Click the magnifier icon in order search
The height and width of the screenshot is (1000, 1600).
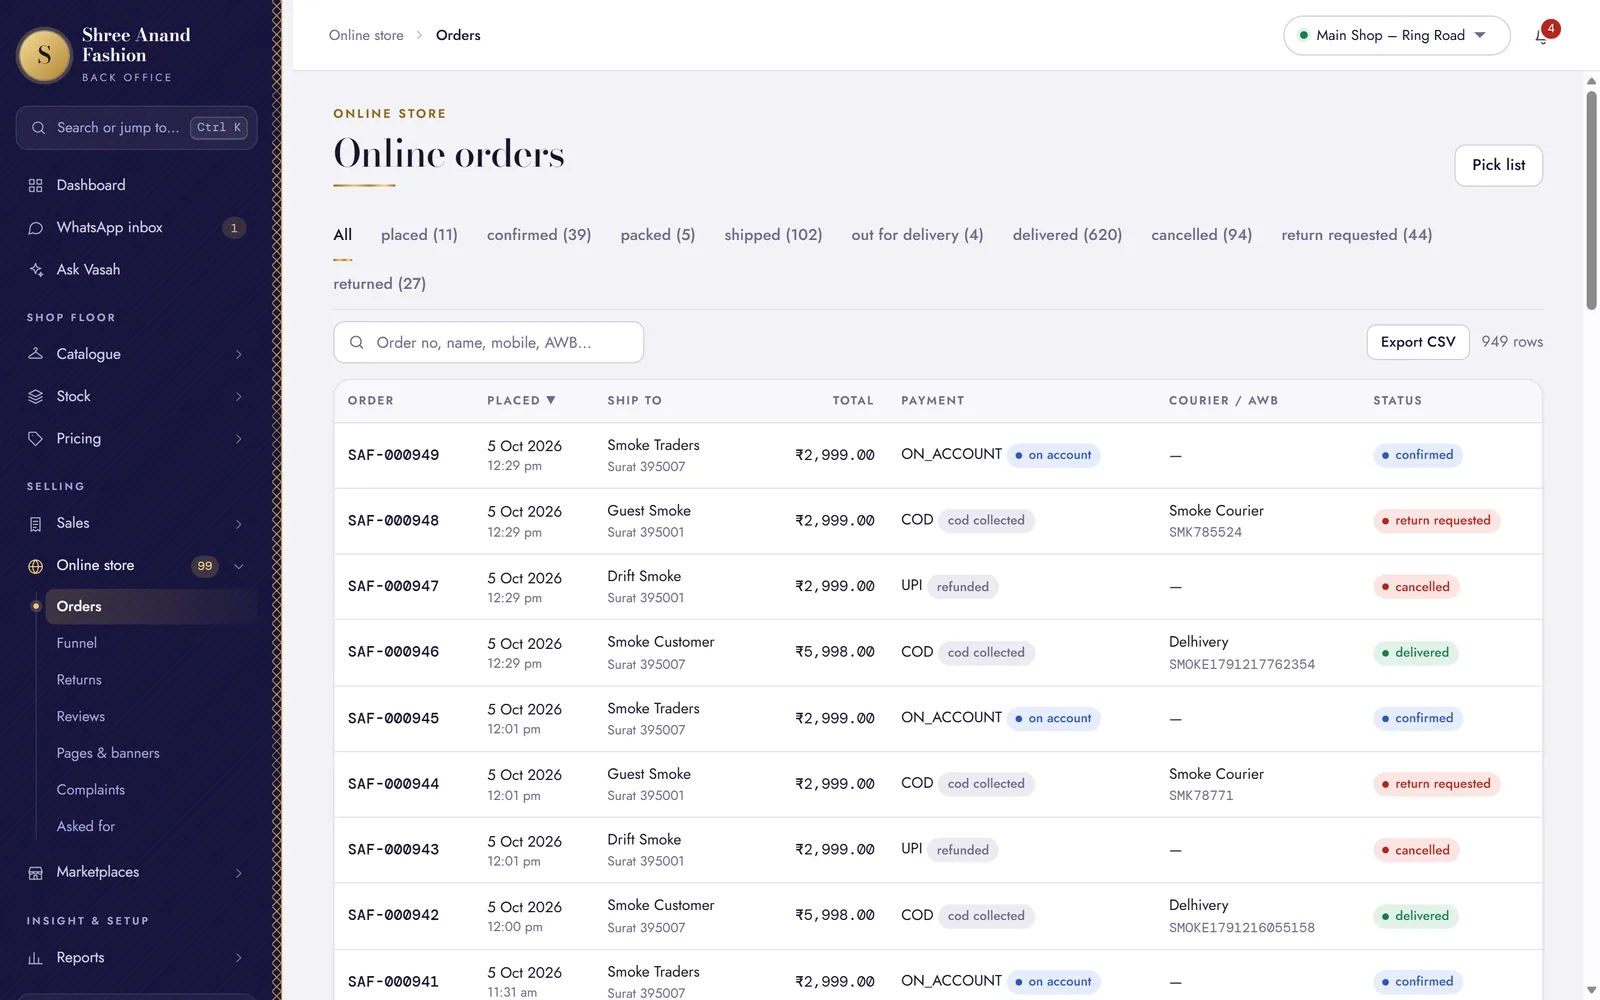coord(356,343)
